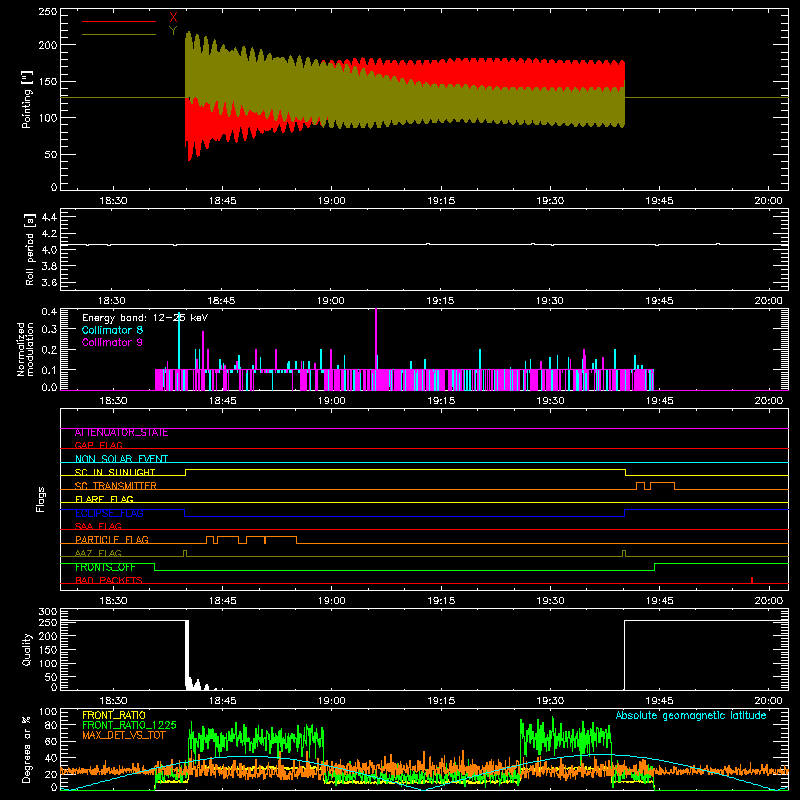This screenshot has width=800, height=800.
Task: Click the Normalized modulation axis title
Action: tap(26, 349)
